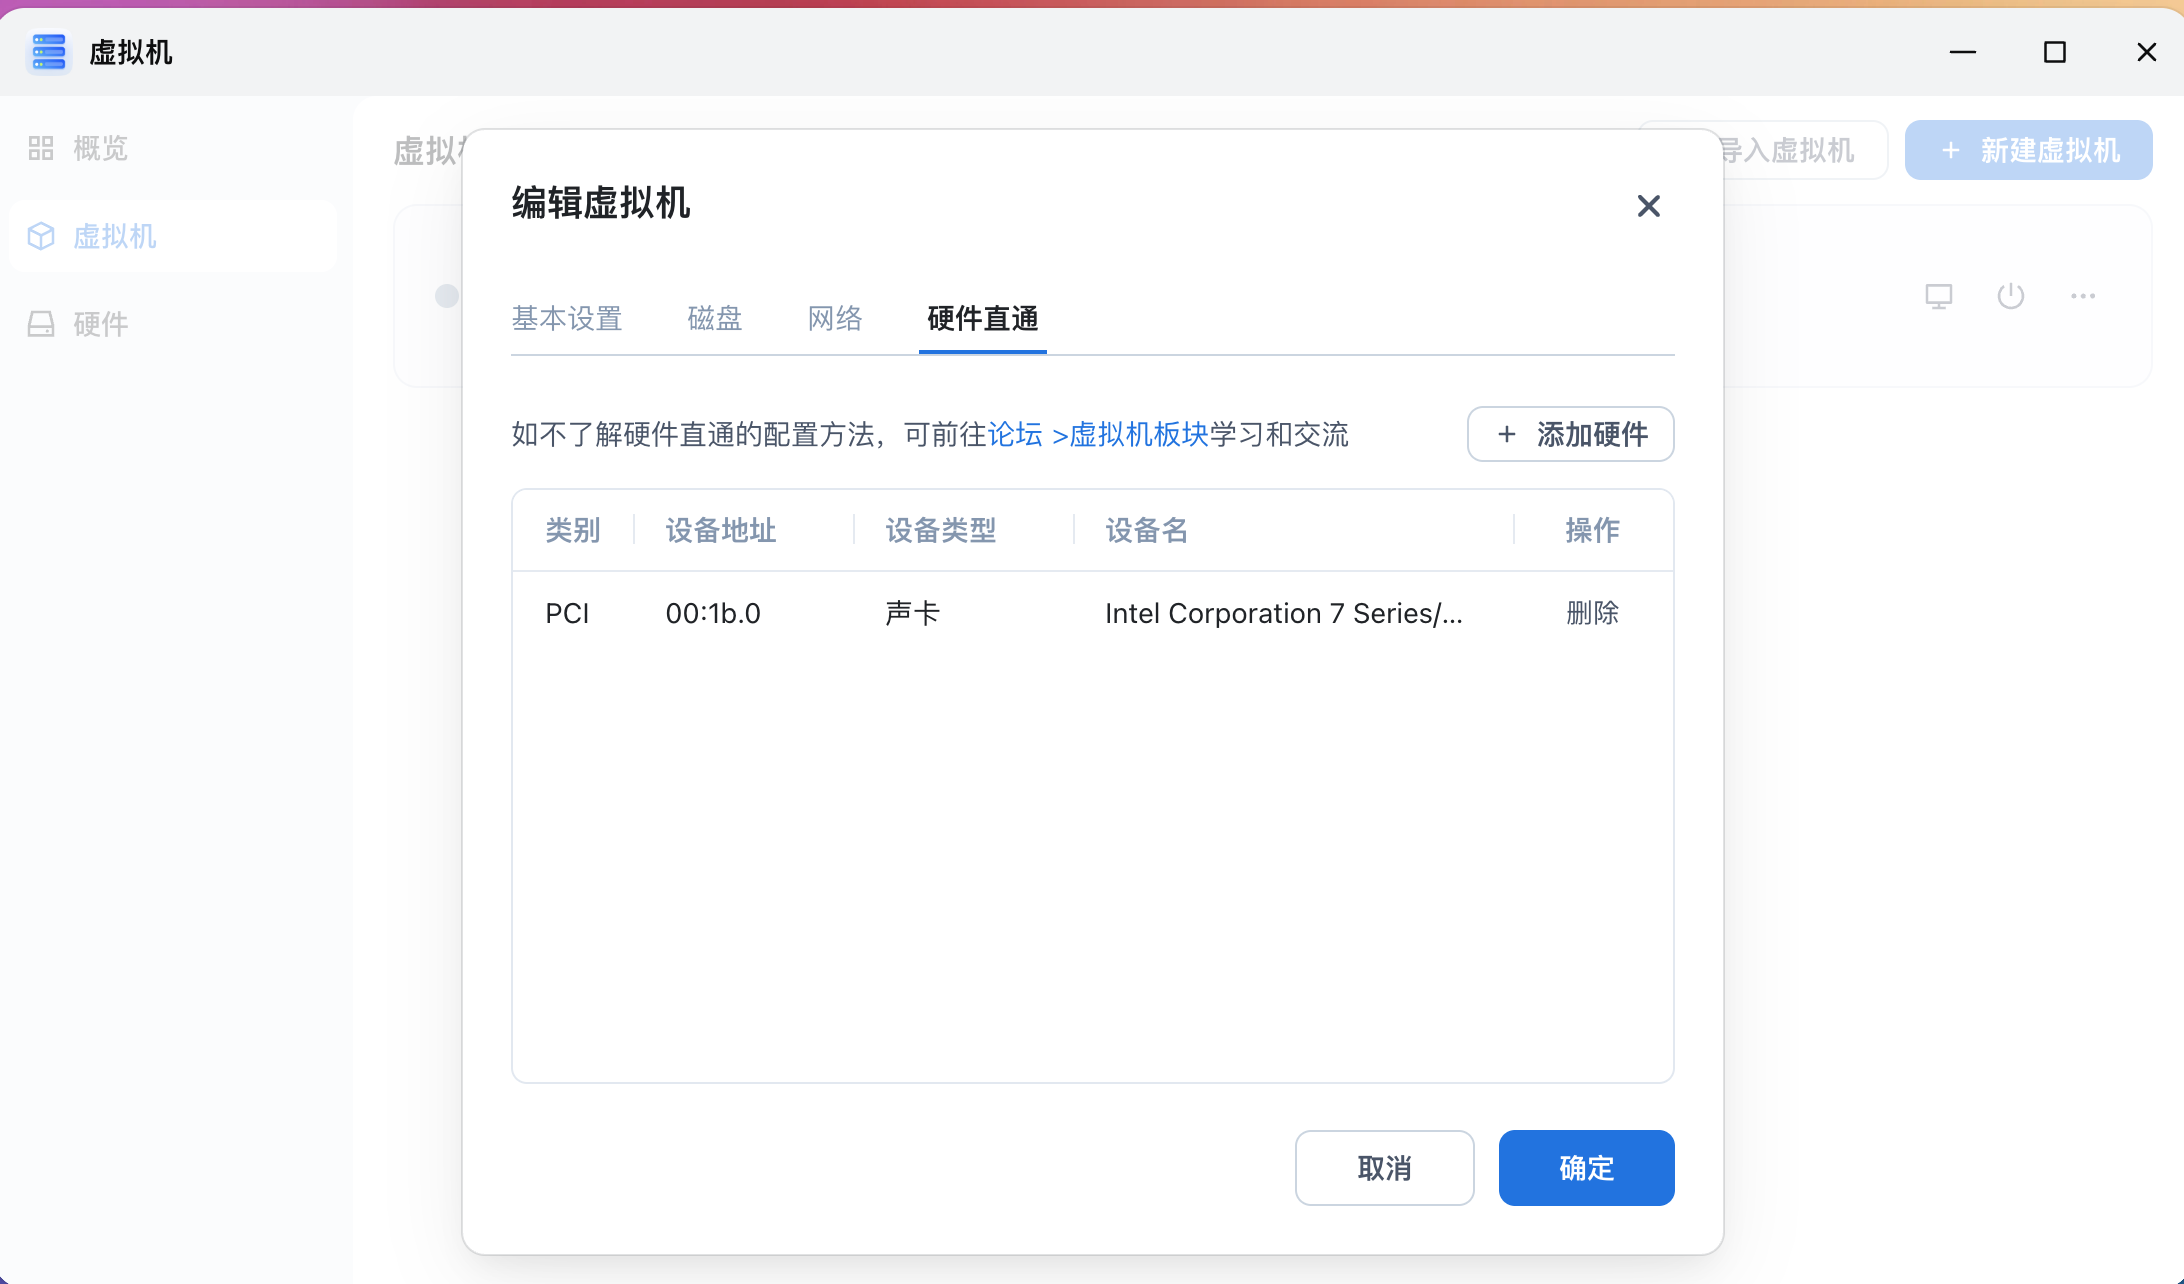Select the Intel Corporation 7 Series device row

pos(1283,613)
